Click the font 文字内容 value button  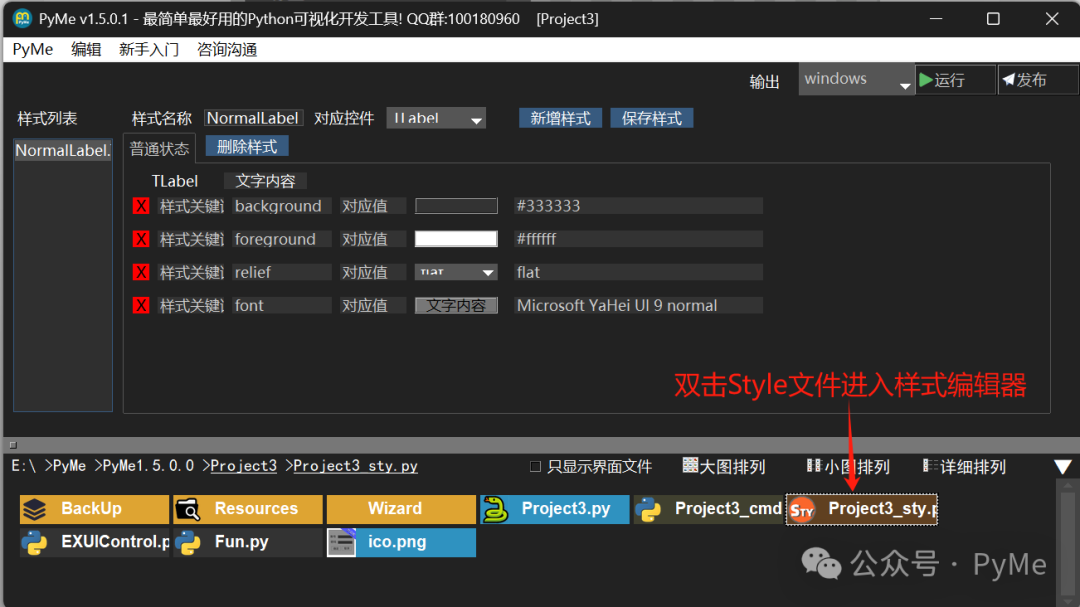point(456,305)
